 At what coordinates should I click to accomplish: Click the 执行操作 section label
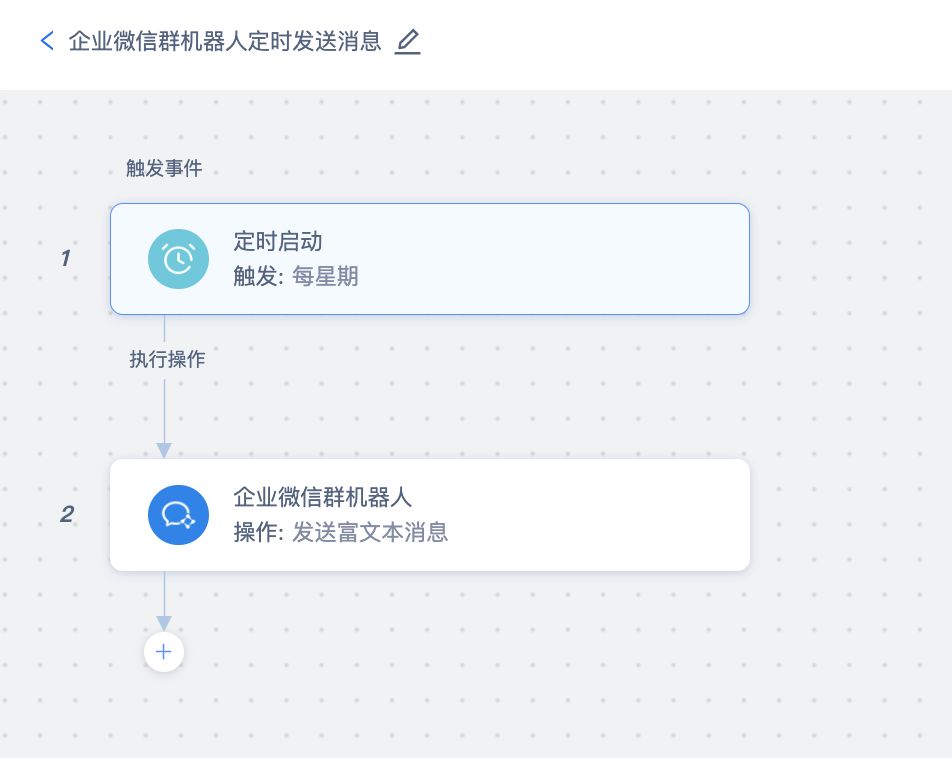[167, 358]
